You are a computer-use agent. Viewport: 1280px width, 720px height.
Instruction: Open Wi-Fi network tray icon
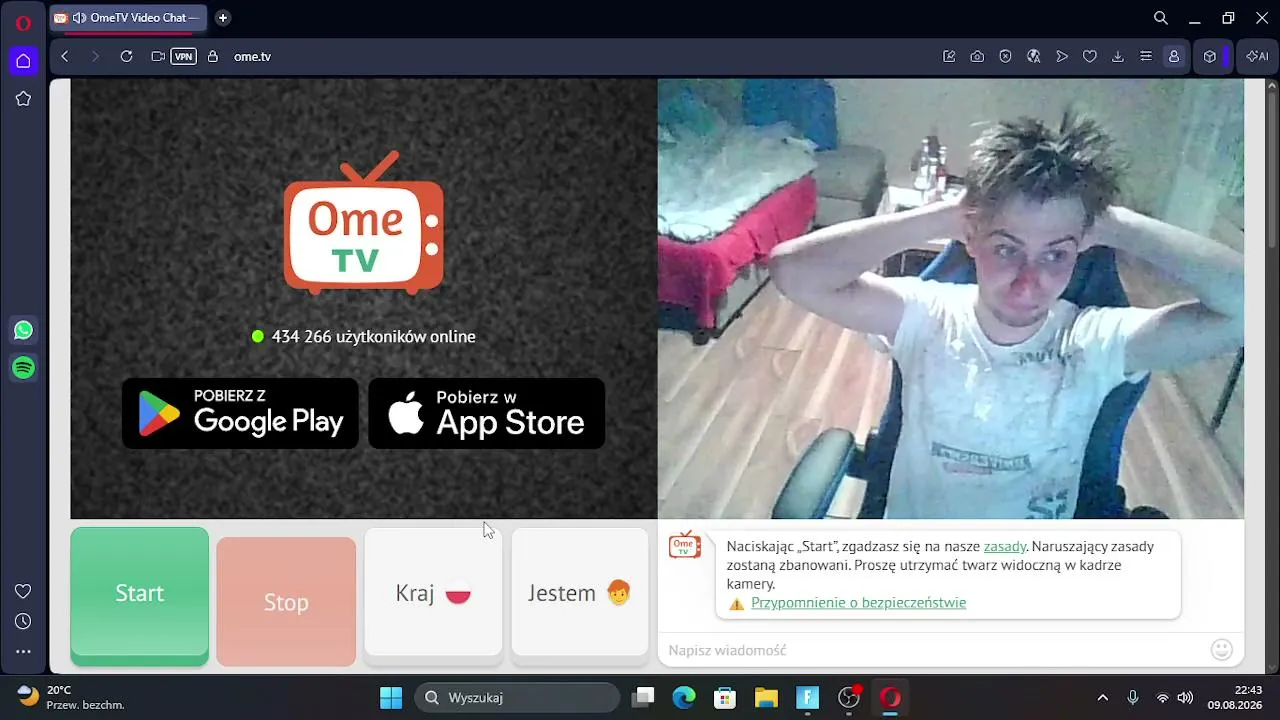(x=1162, y=697)
